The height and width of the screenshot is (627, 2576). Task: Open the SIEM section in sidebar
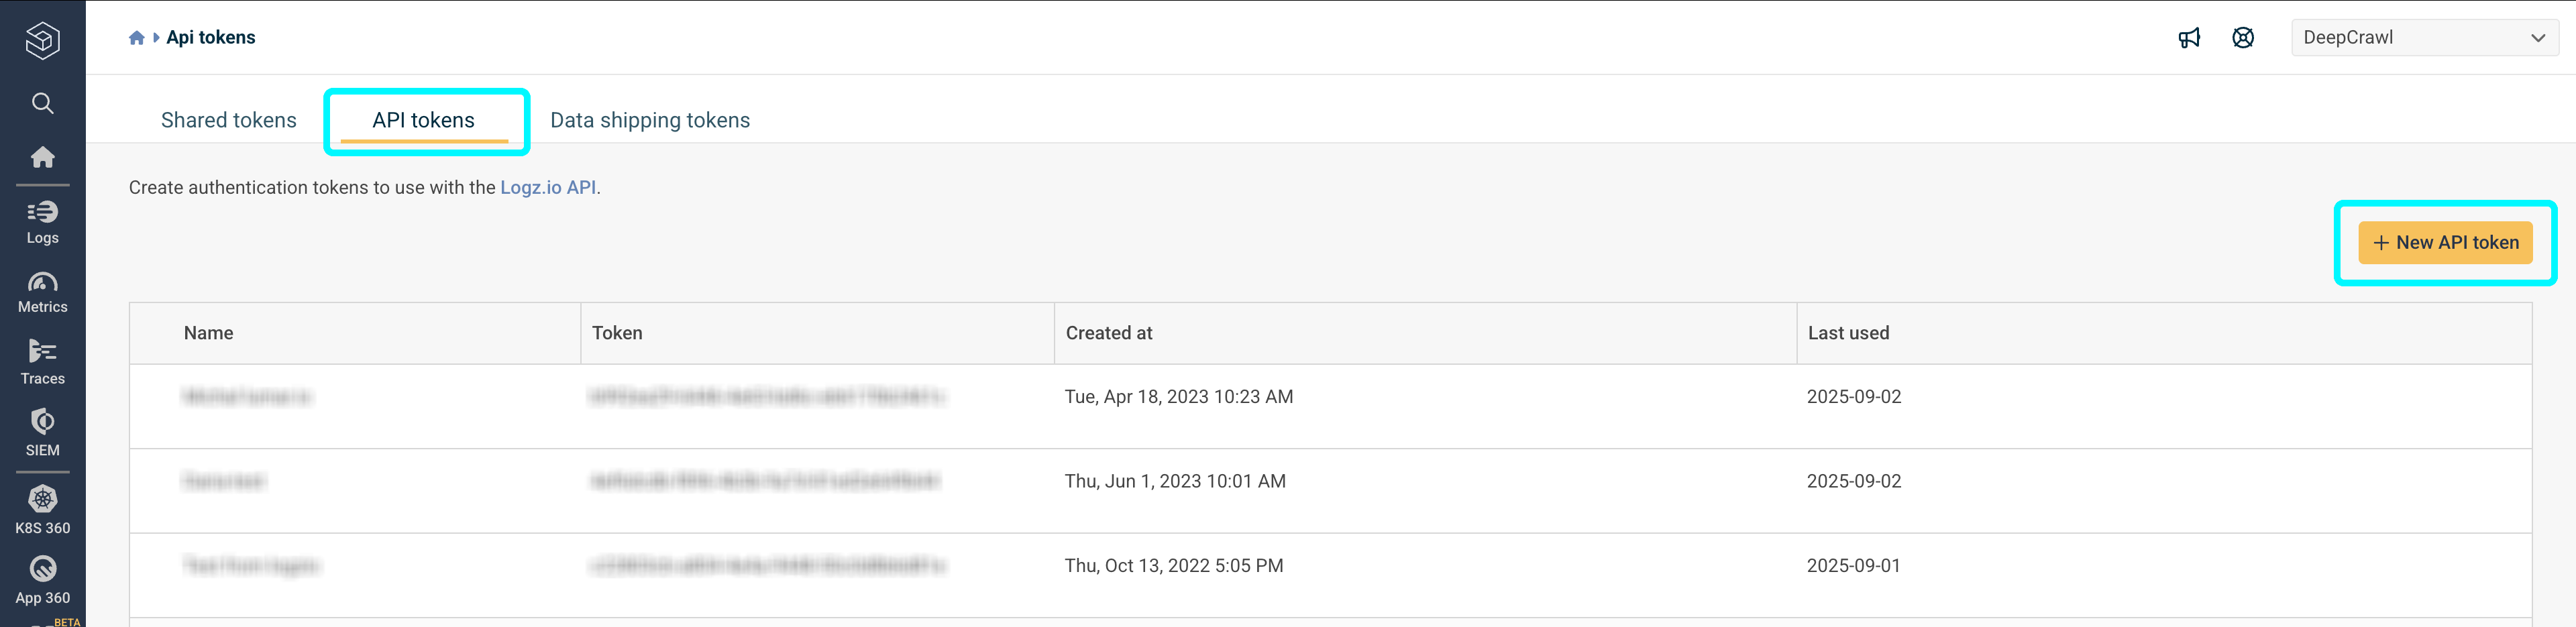[x=42, y=432]
